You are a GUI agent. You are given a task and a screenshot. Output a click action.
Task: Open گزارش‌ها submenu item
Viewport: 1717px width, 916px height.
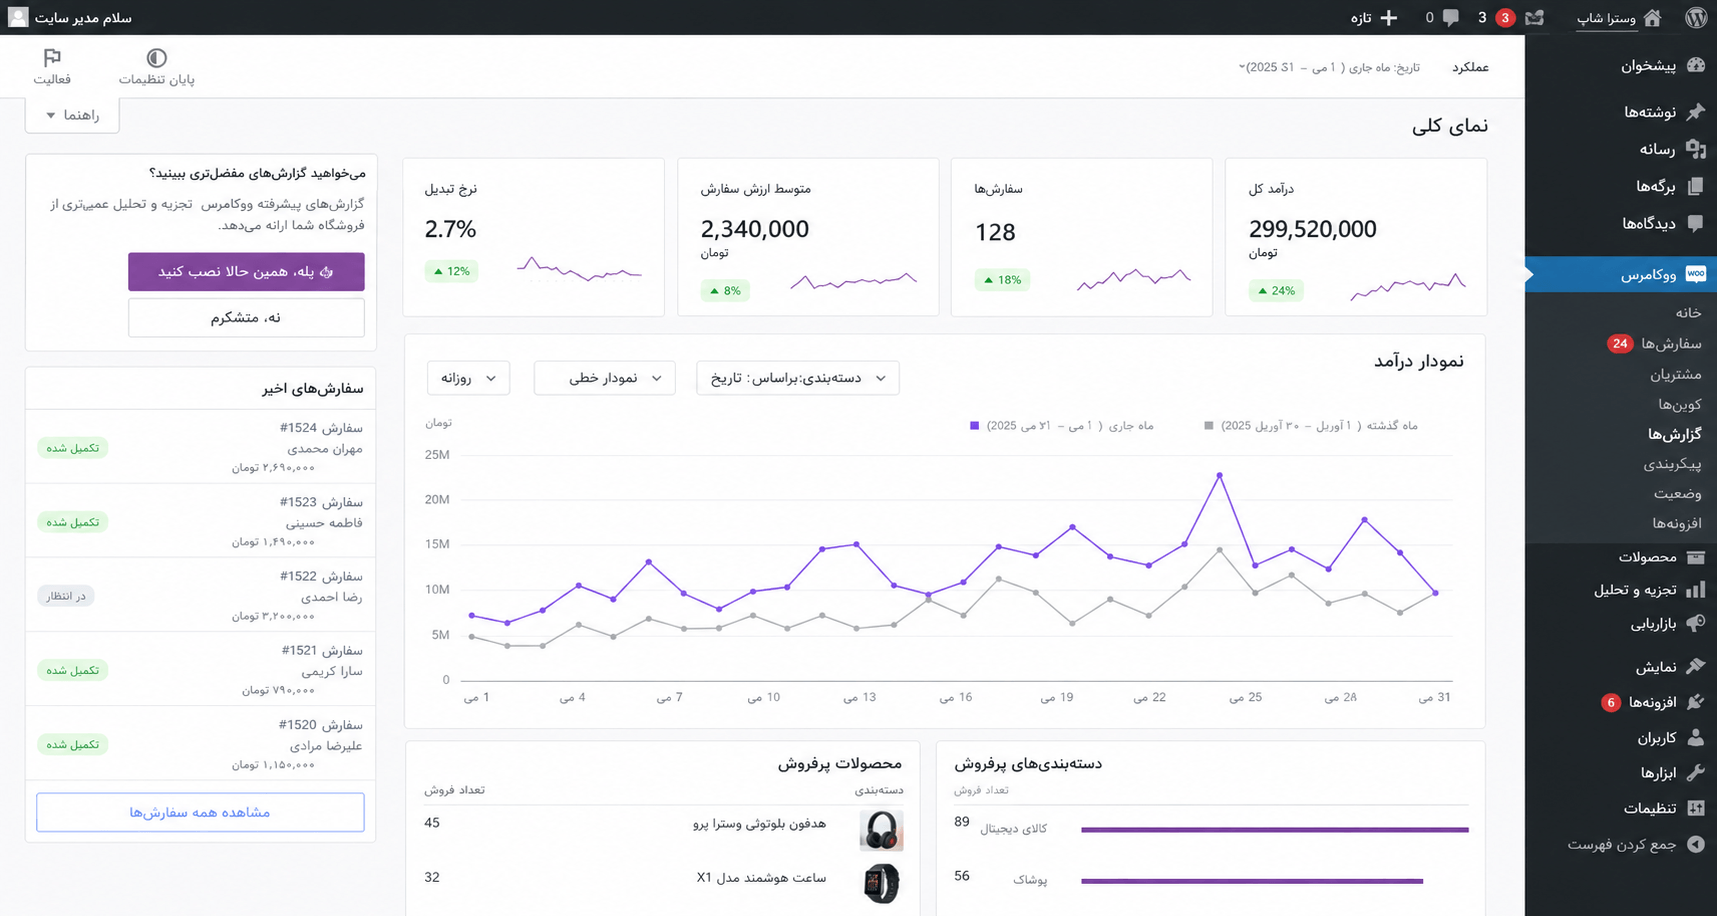click(1674, 434)
